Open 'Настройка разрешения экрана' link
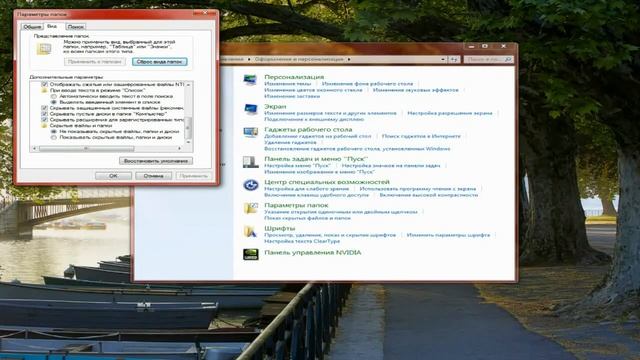This screenshot has height=360, width=640. click(x=450, y=113)
